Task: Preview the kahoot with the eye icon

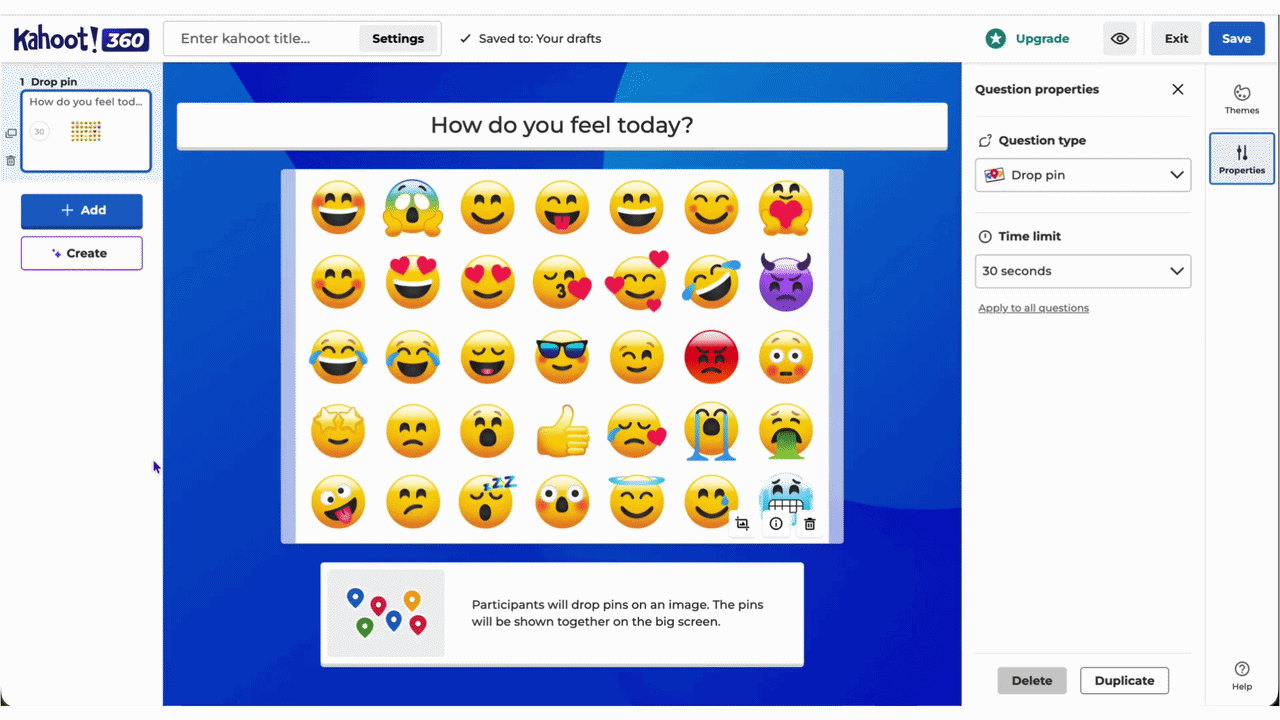Action: tap(1120, 39)
